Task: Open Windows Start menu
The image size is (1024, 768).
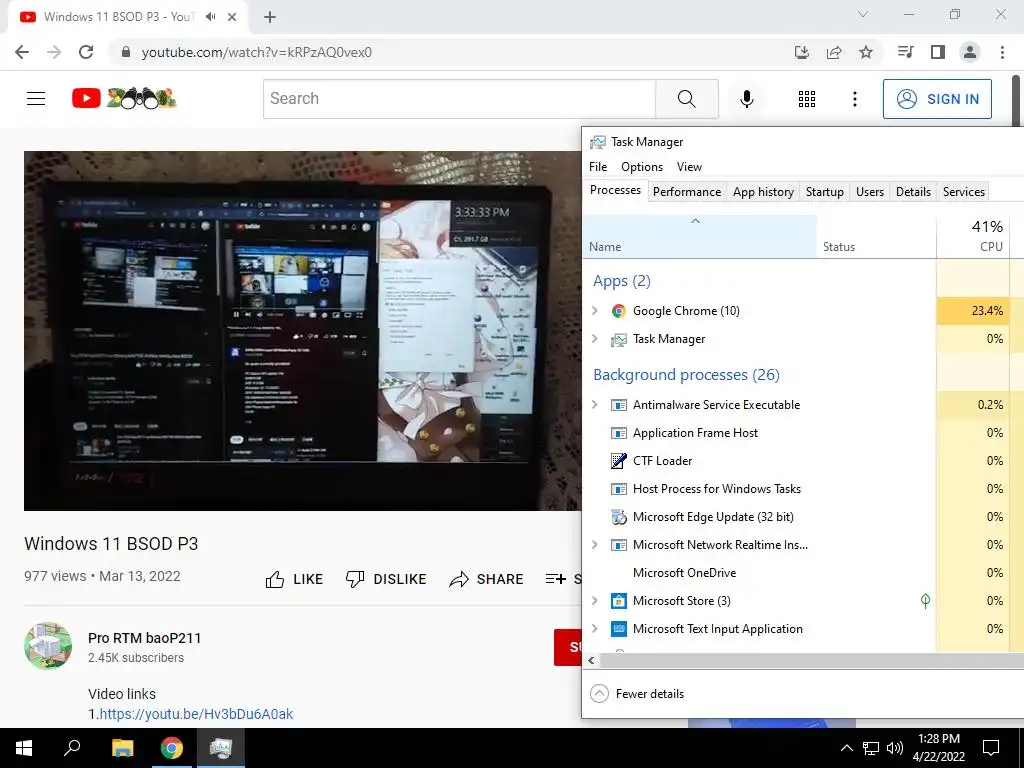Action: coord(24,748)
